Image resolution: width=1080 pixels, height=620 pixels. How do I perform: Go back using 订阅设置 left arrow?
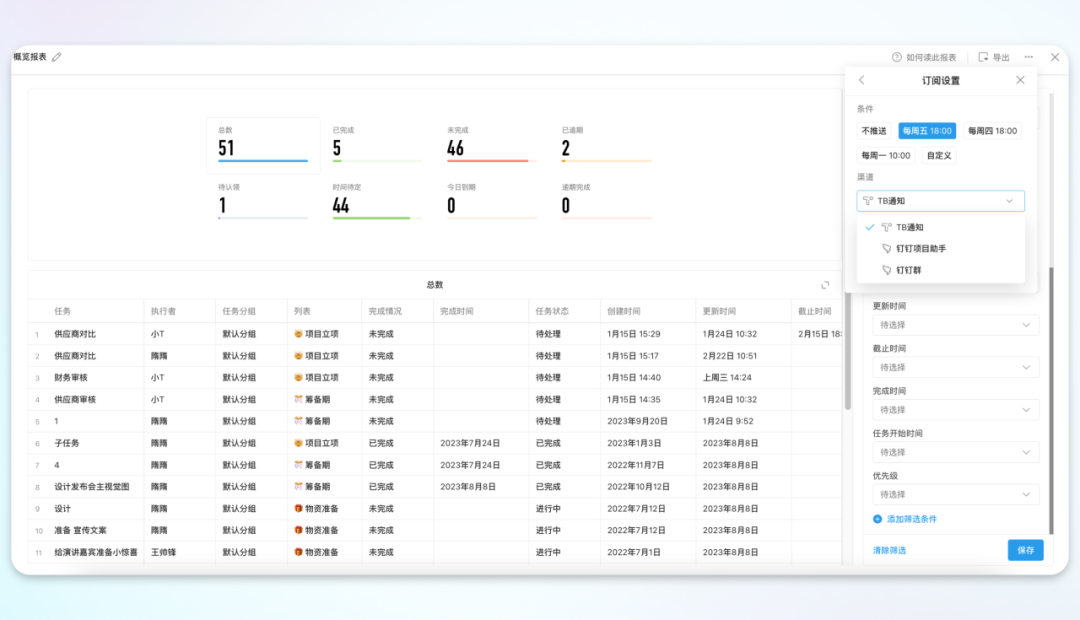click(862, 80)
